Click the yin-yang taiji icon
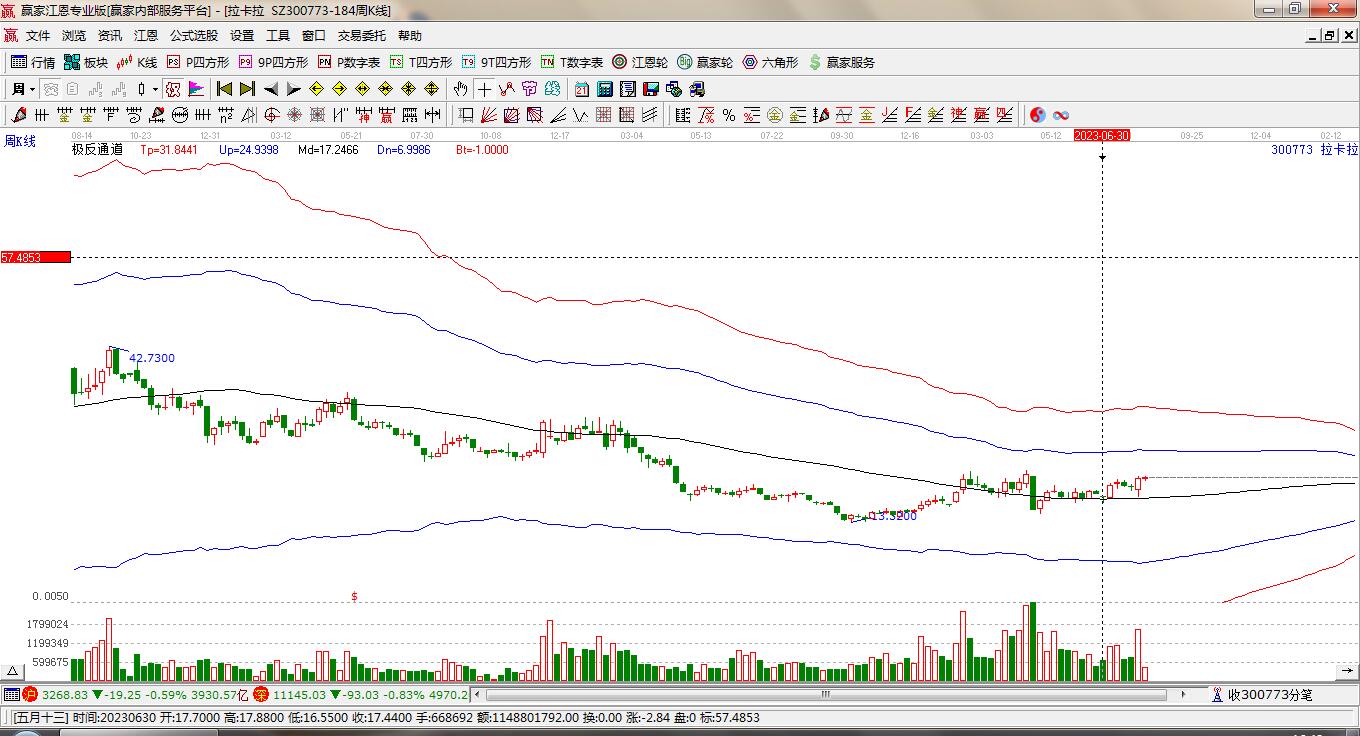 (1038, 115)
